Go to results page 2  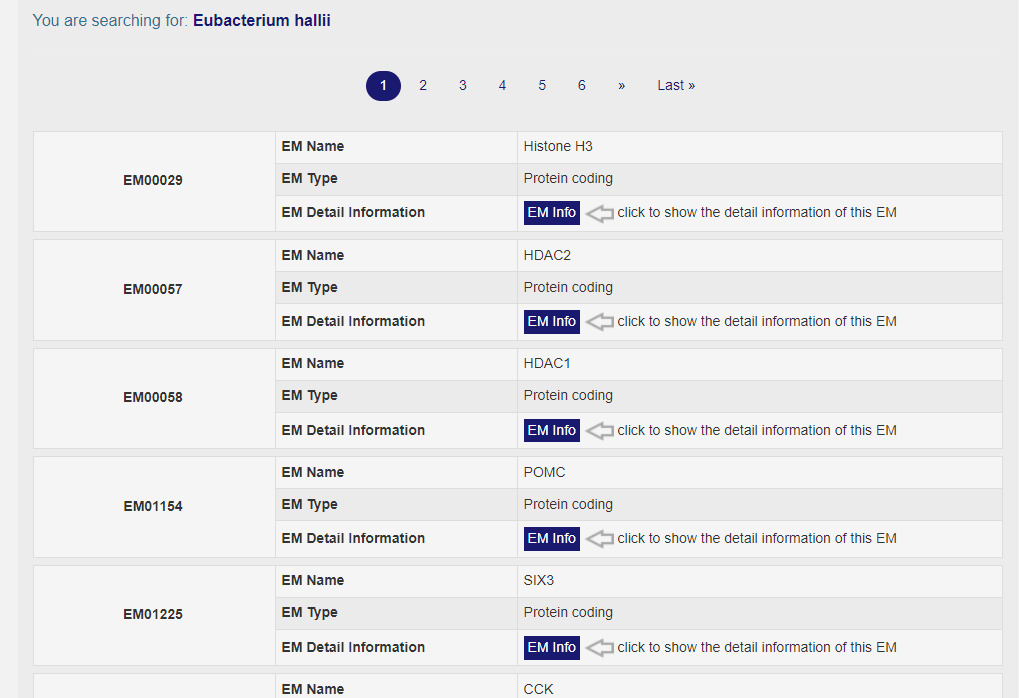423,86
